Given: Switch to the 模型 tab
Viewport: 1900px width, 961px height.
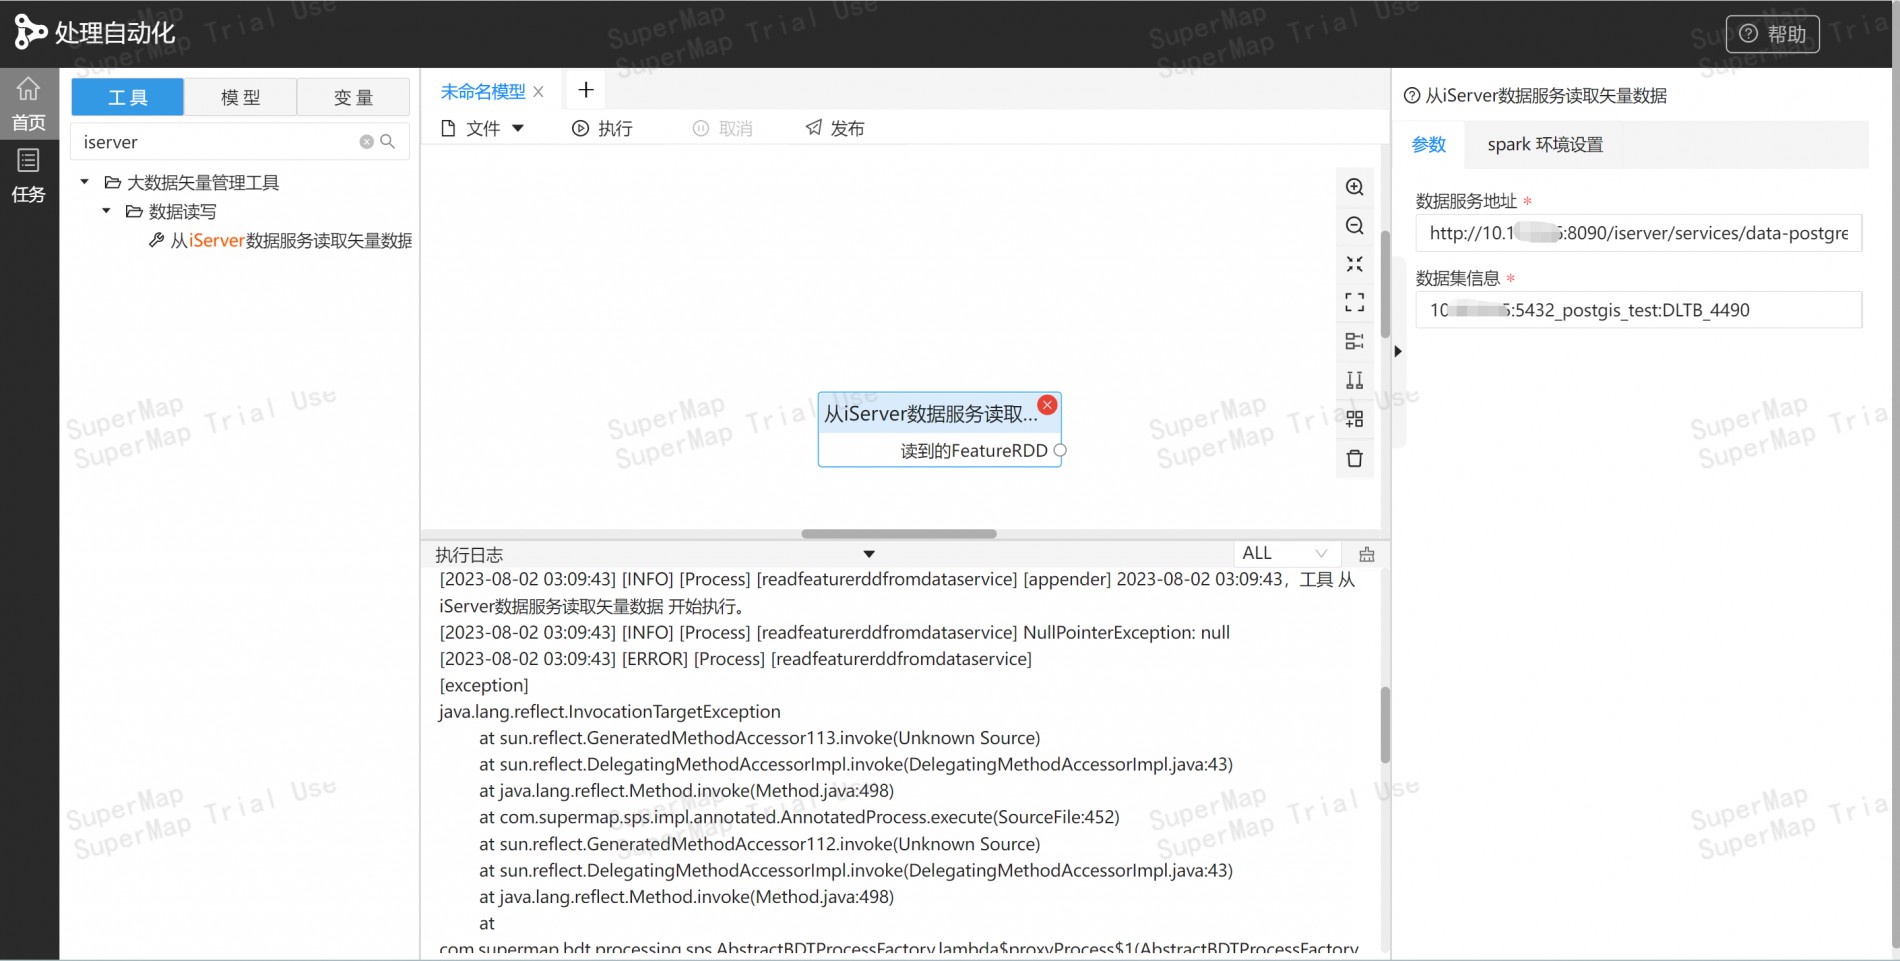Looking at the screenshot, I should point(240,97).
